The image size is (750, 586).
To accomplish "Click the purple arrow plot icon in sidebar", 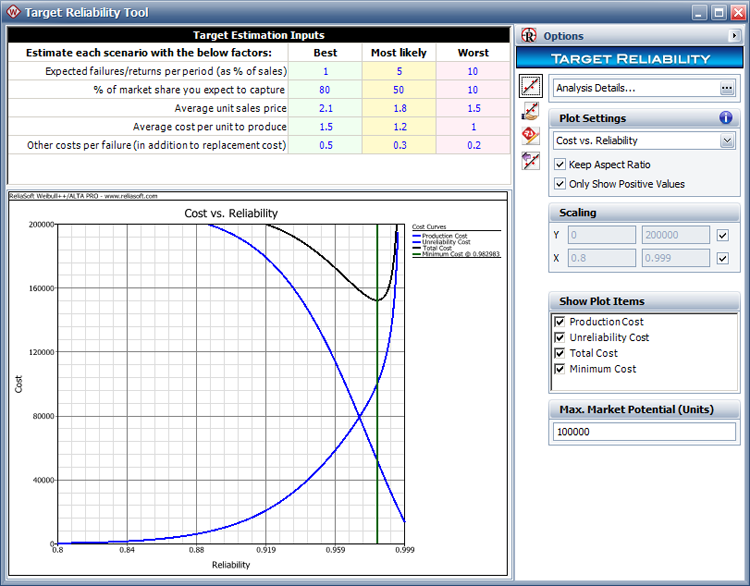I will coord(530,160).
